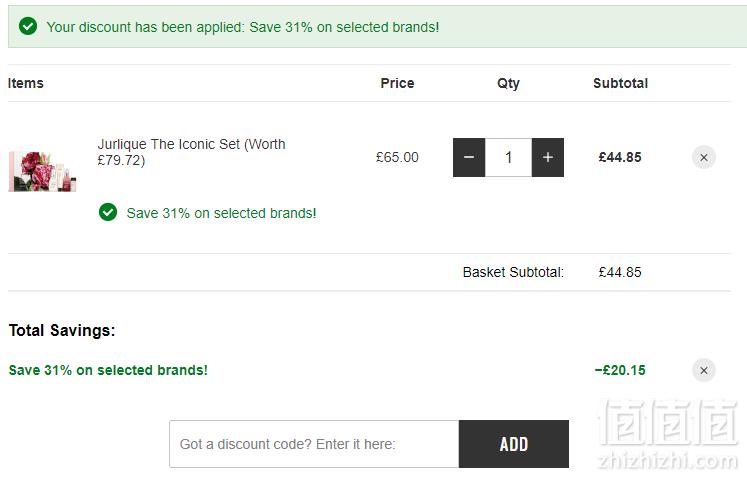The image size is (747, 478).
Task: Remove Jurlique Iconic Set from basket
Action: coord(704,157)
